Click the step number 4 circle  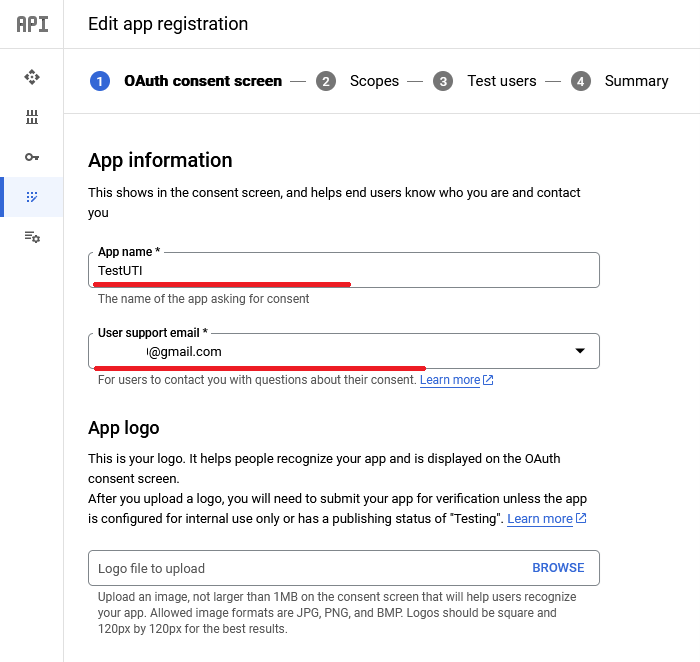coord(580,81)
